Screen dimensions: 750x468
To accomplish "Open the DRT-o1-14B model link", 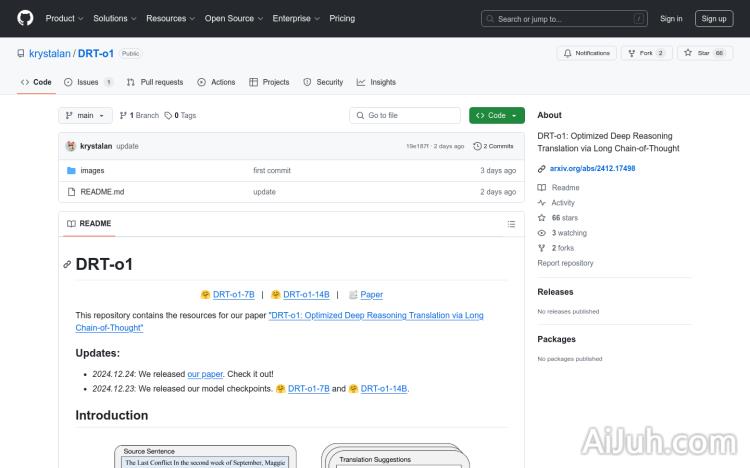I will coord(306,295).
